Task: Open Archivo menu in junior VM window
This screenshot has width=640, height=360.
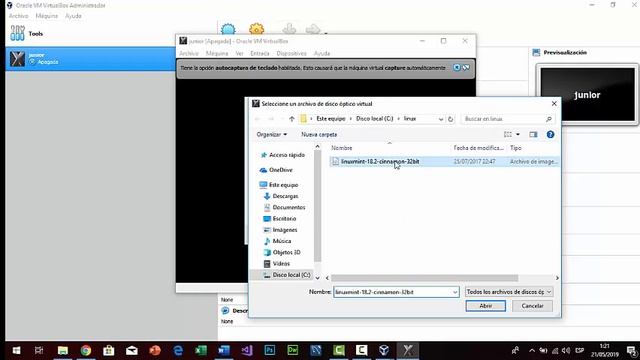Action: pos(189,53)
